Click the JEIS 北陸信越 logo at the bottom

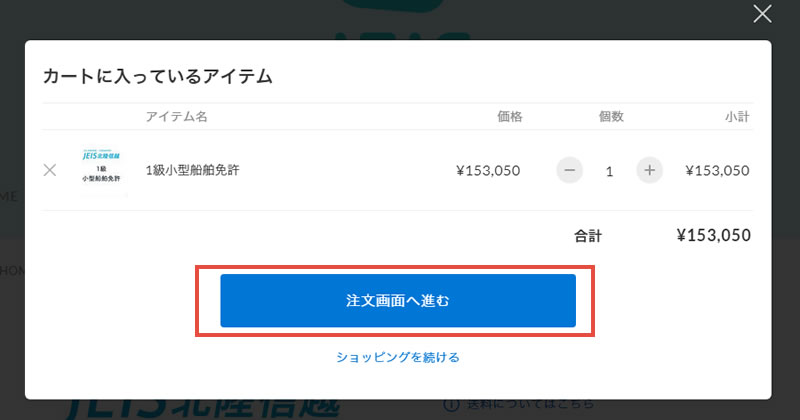[x=203, y=408]
